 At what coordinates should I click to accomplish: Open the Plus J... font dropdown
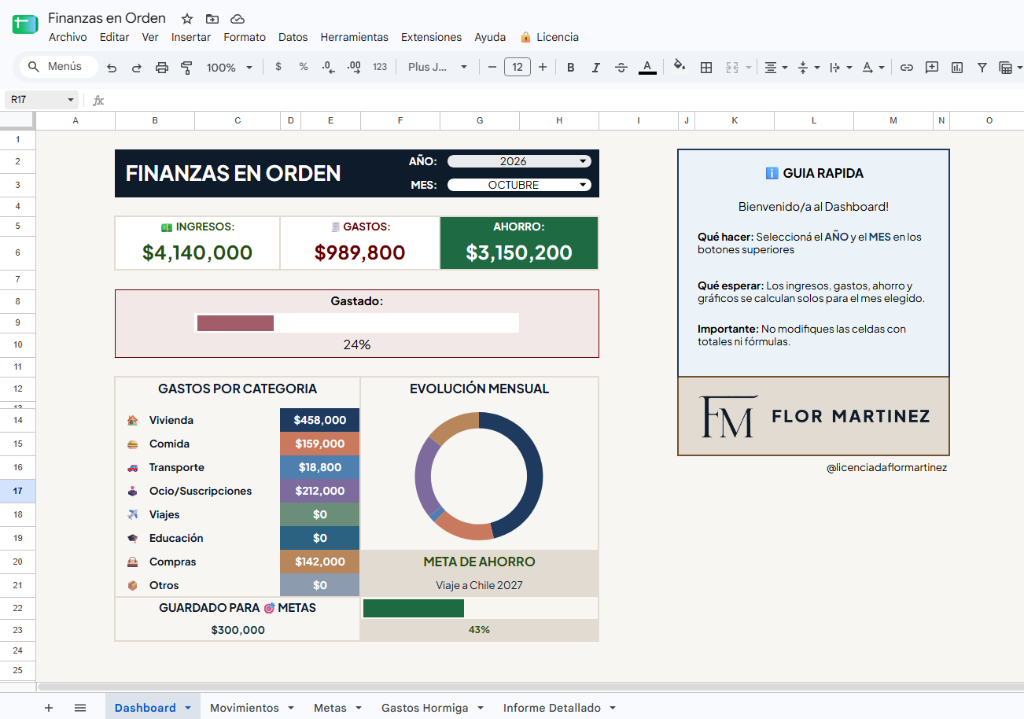click(438, 67)
